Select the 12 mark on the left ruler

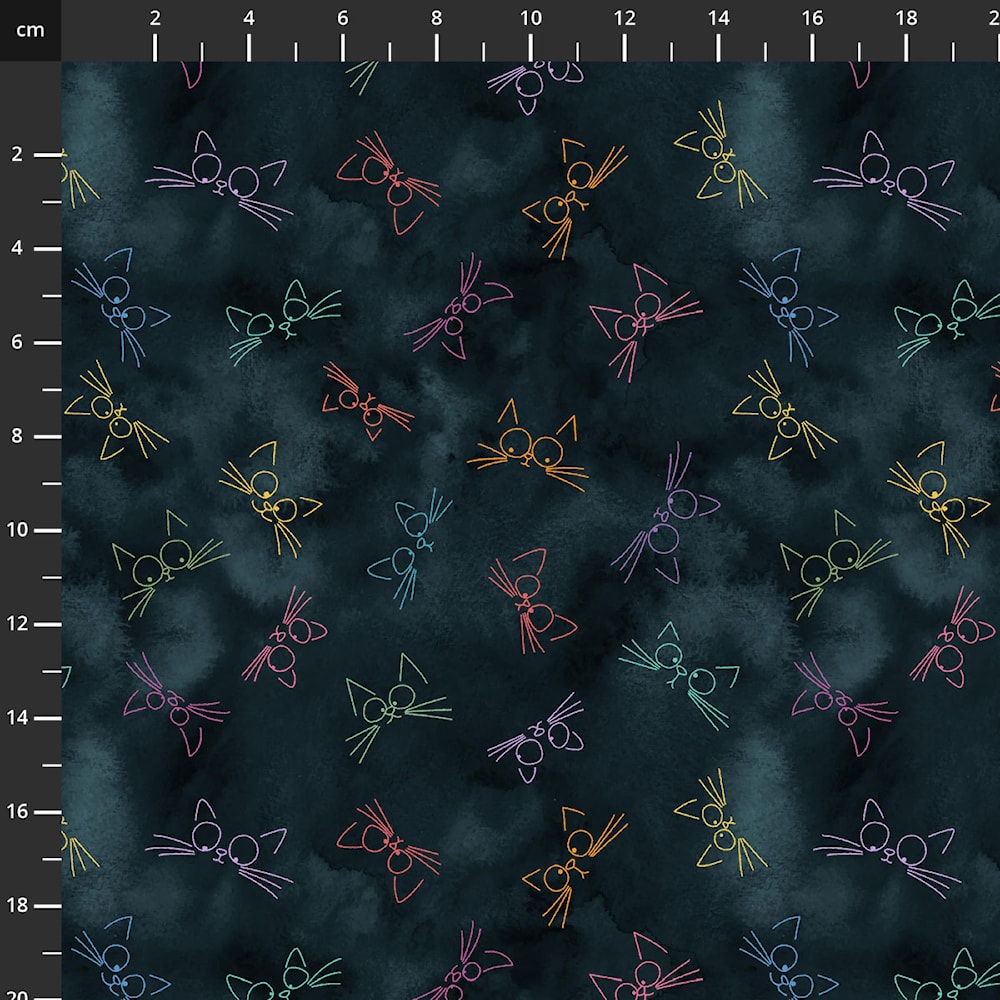coord(18,624)
